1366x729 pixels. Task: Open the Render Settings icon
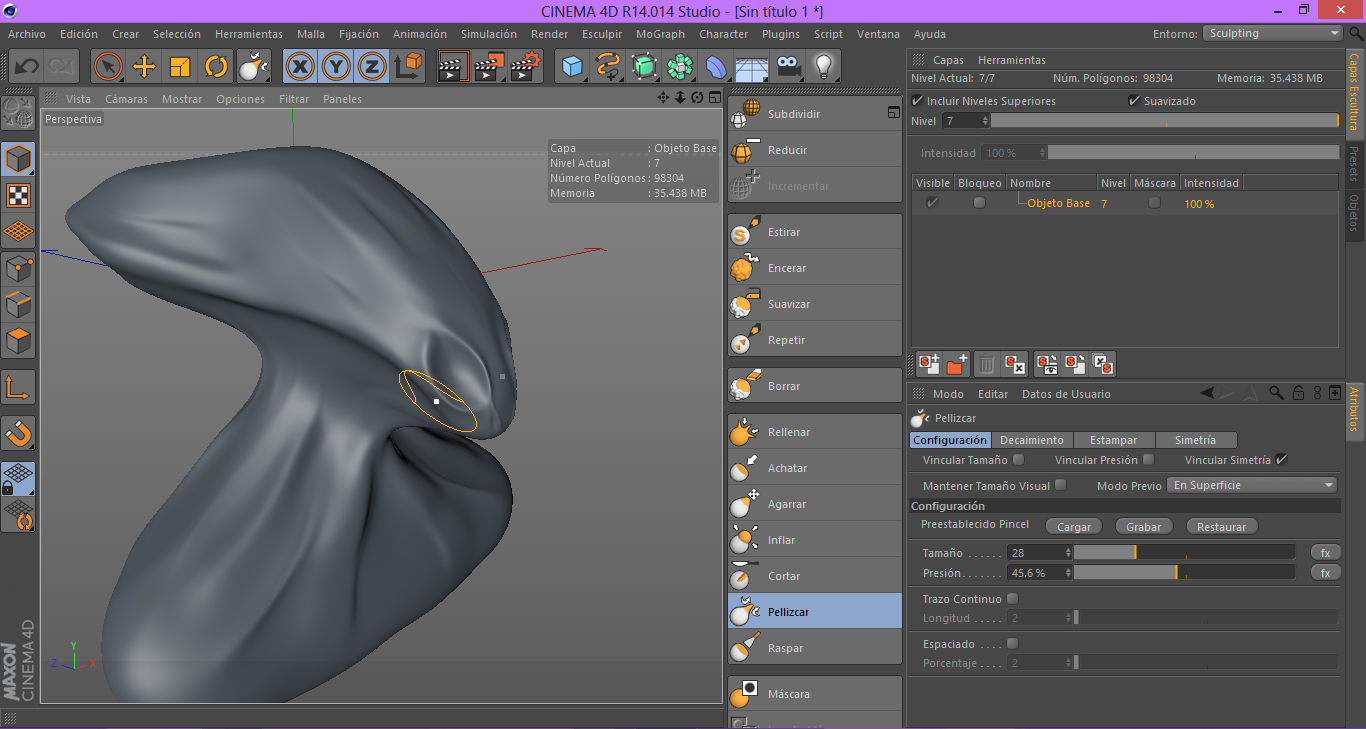(525, 67)
